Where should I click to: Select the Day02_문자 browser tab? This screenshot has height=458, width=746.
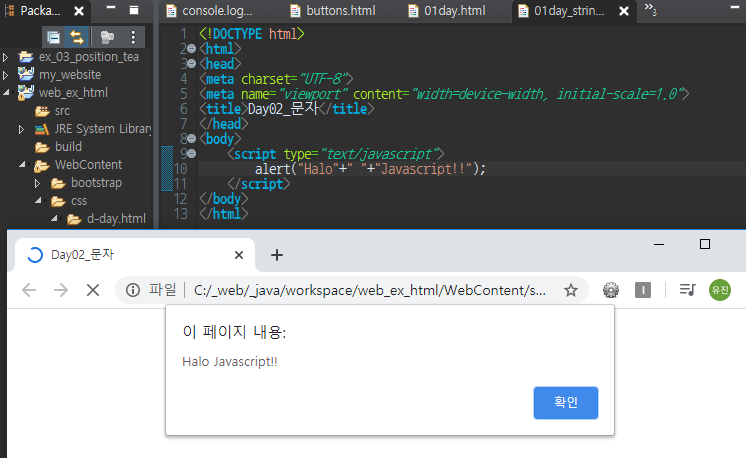coord(135,255)
